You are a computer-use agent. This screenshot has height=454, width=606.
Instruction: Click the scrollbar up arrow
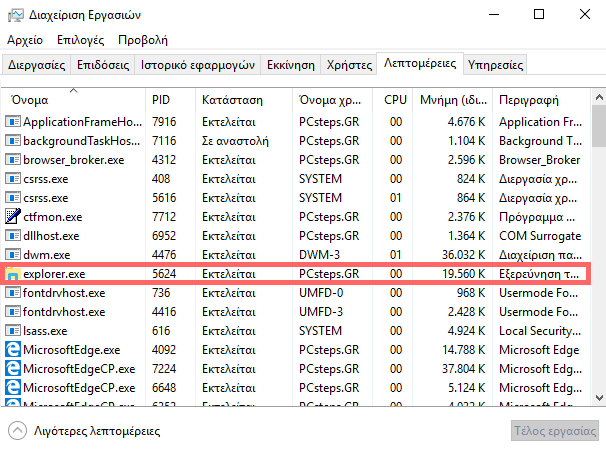tap(599, 97)
